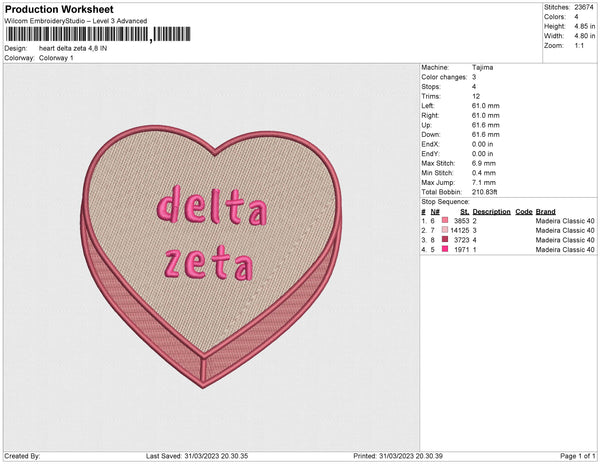Image resolution: width=600 pixels, height=464 pixels.
Task: Click the Trims value 12
Action: pyautogui.click(x=476, y=96)
